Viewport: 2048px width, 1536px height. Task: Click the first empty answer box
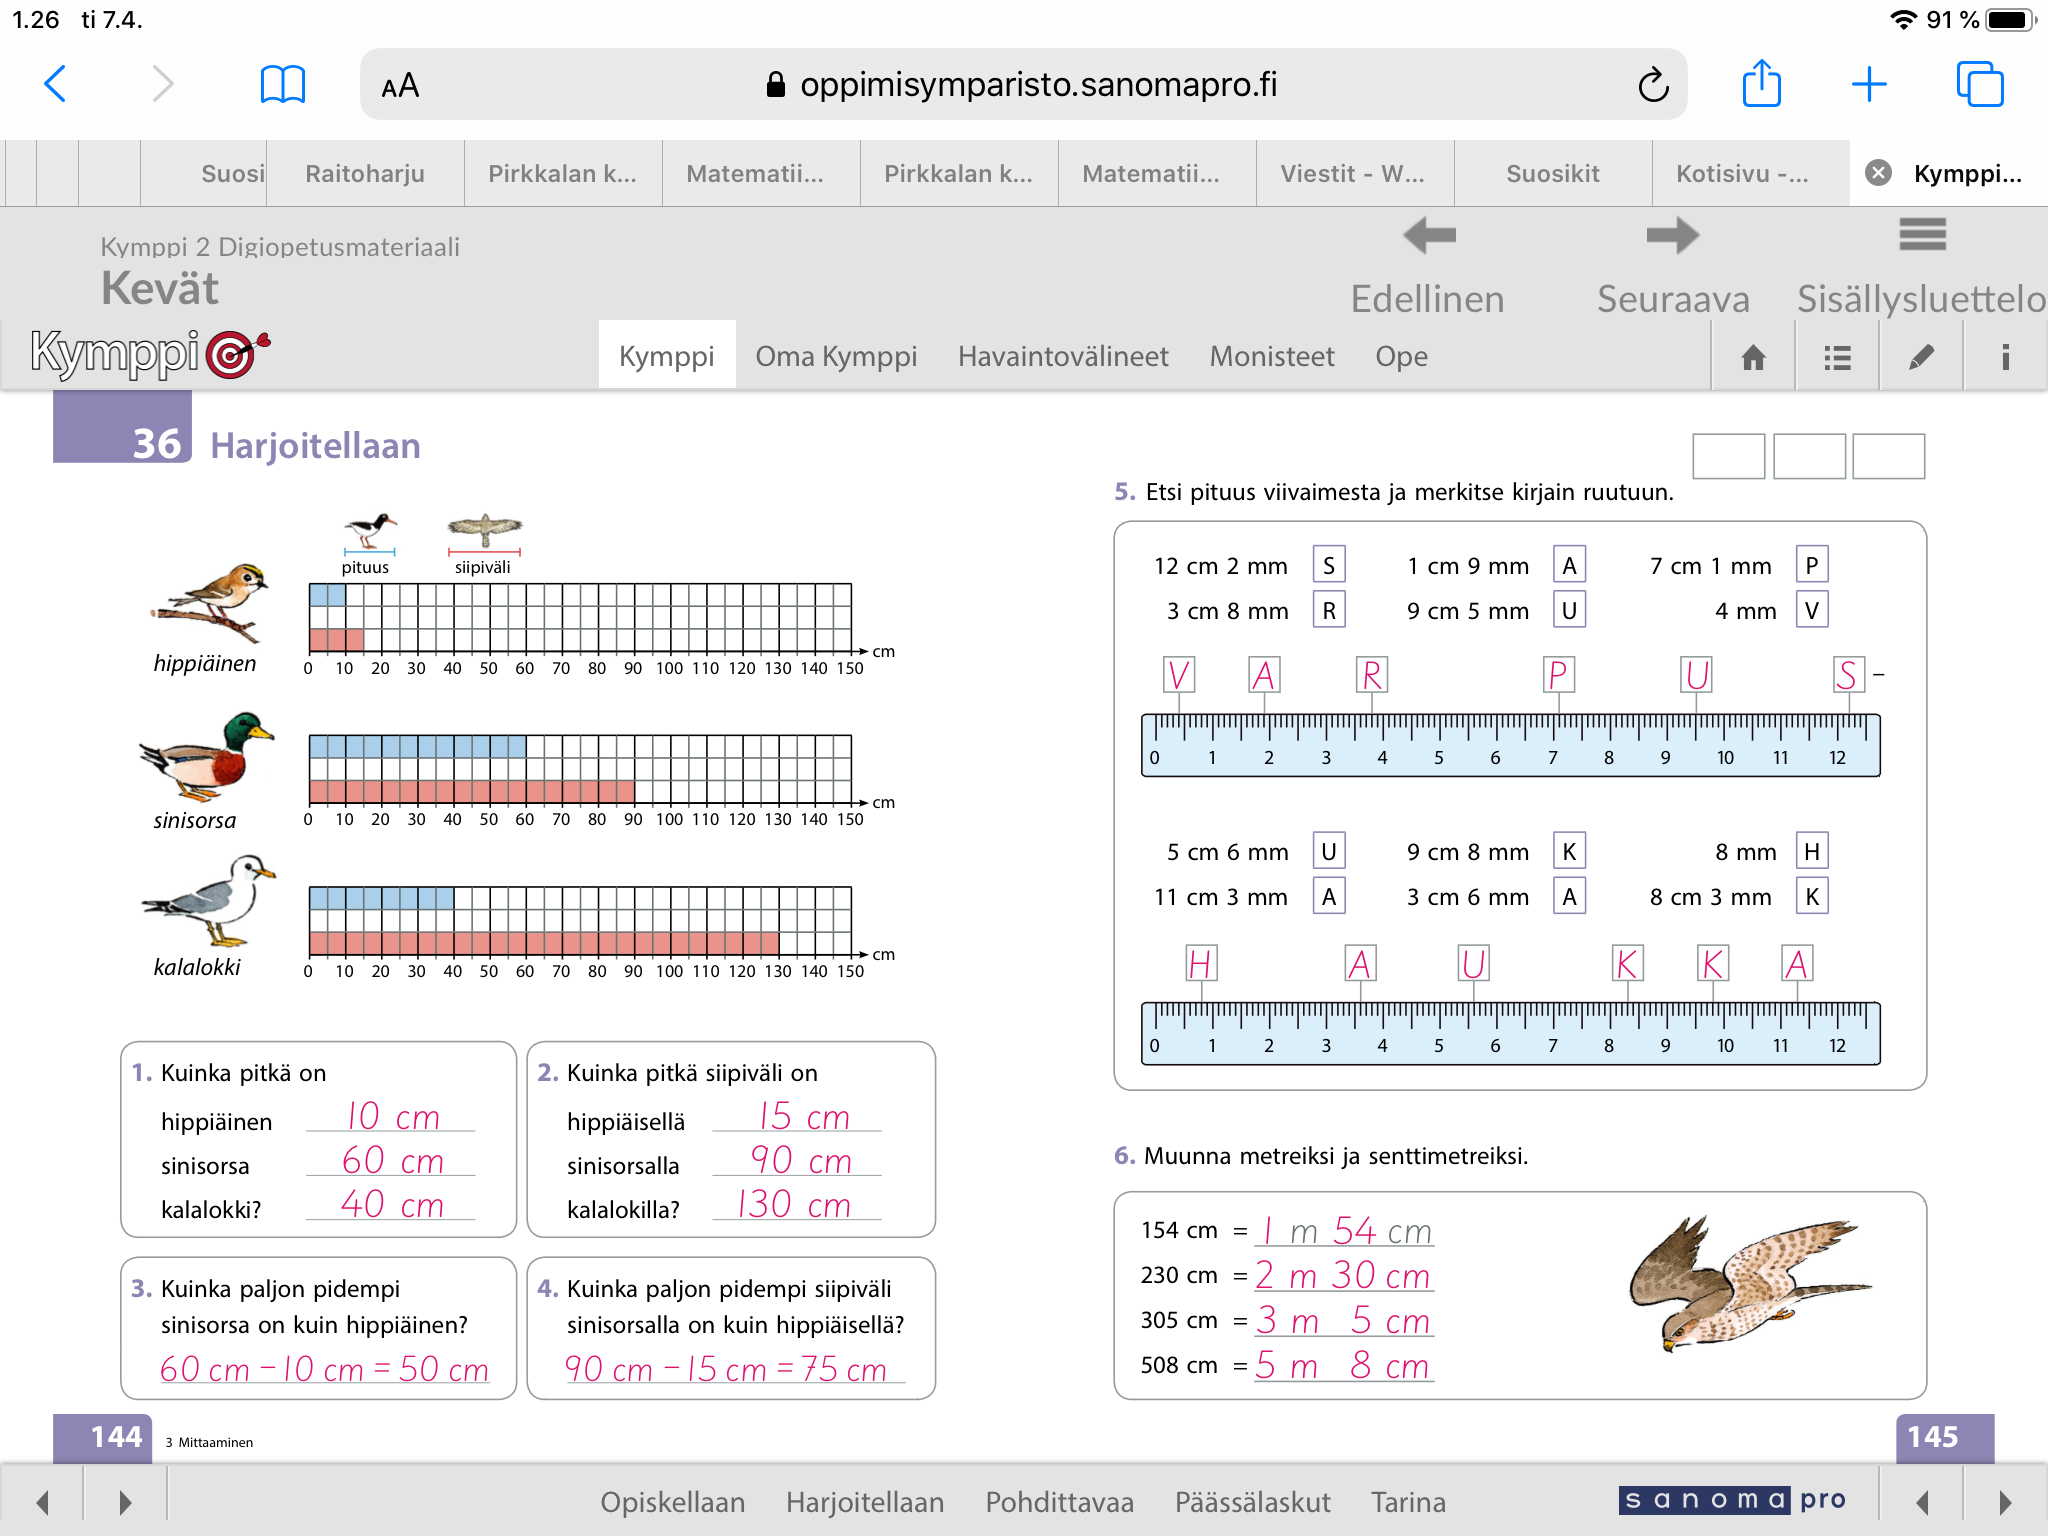pyautogui.click(x=1728, y=456)
